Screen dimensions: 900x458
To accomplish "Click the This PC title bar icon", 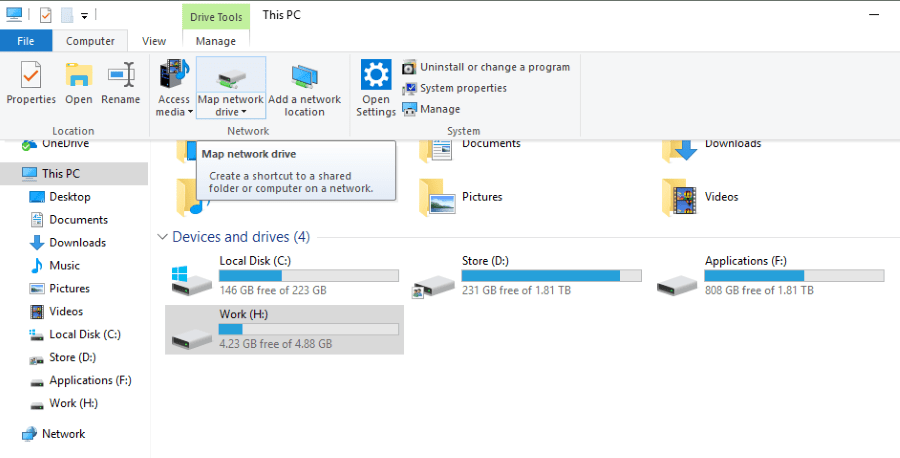I will [x=14, y=15].
